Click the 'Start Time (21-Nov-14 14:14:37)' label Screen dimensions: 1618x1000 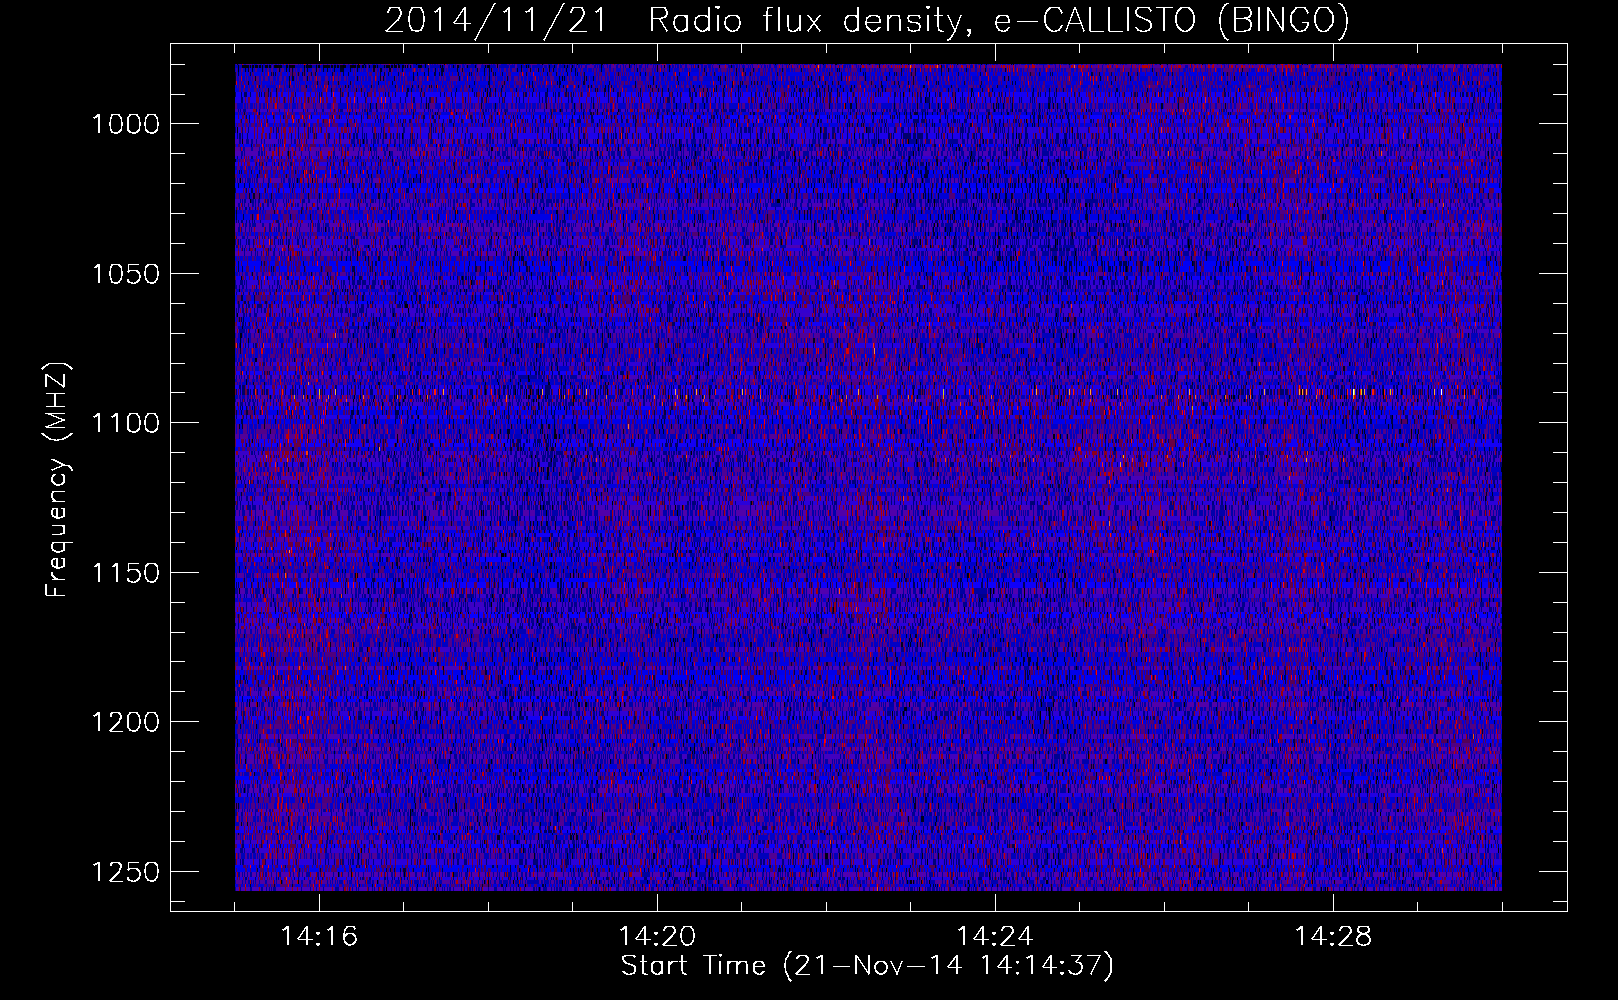point(867,966)
